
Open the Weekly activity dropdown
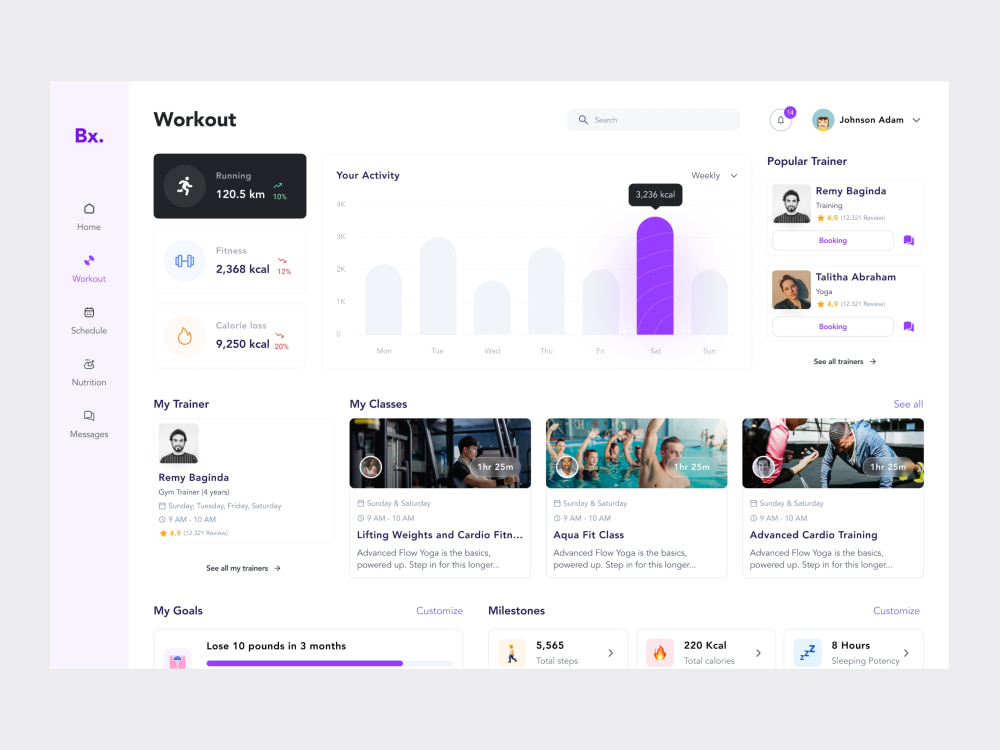click(714, 175)
